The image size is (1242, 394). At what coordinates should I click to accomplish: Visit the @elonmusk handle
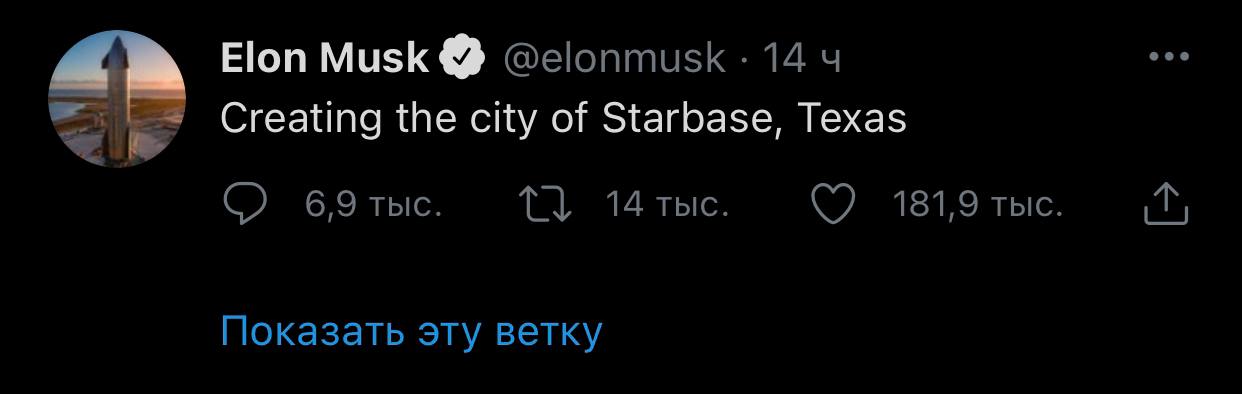tap(611, 59)
